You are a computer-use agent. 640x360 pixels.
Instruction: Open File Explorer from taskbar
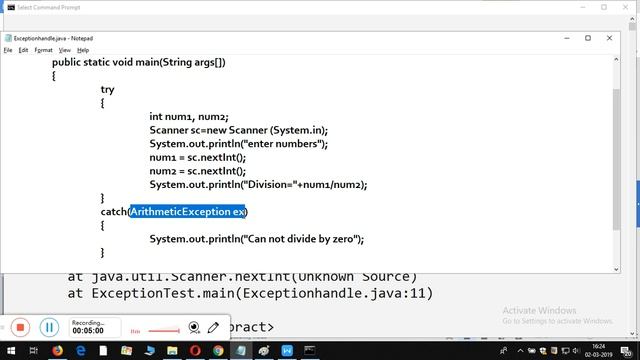pos(172,351)
